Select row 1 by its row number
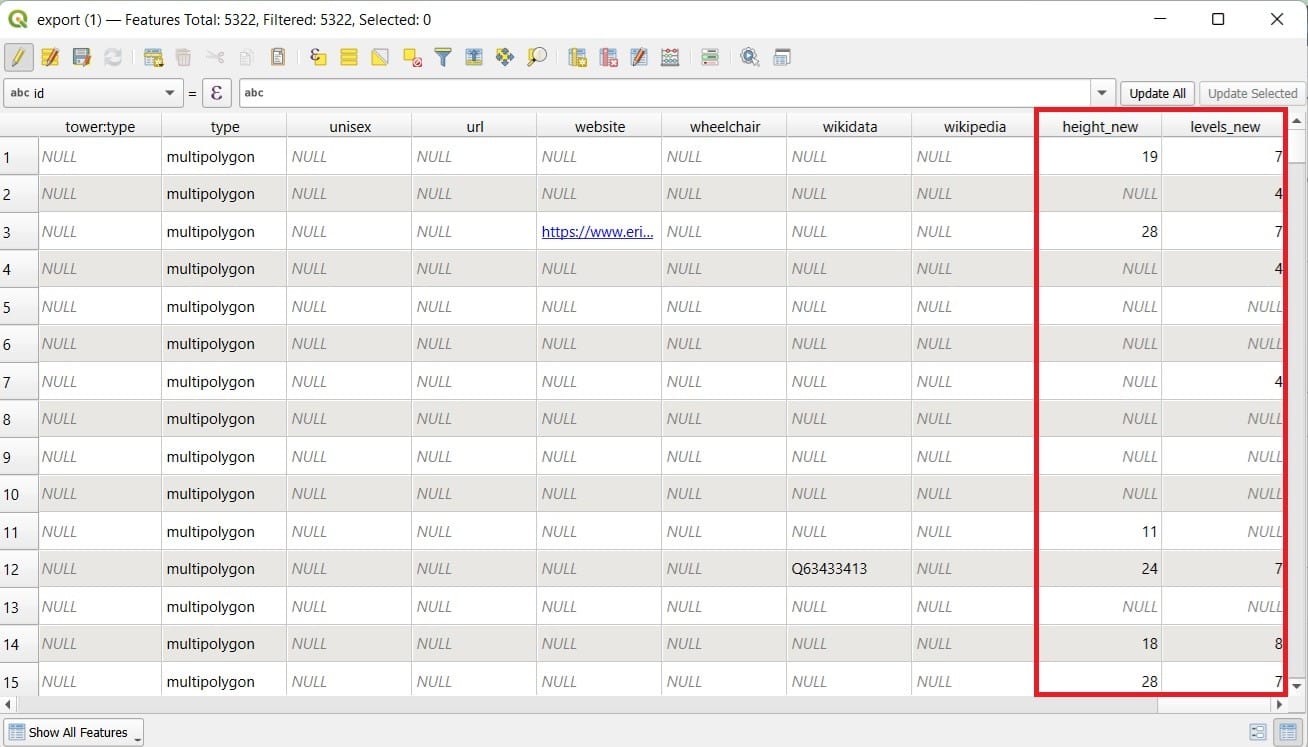Screen dimensions: 1308x747 click(x=19, y=157)
